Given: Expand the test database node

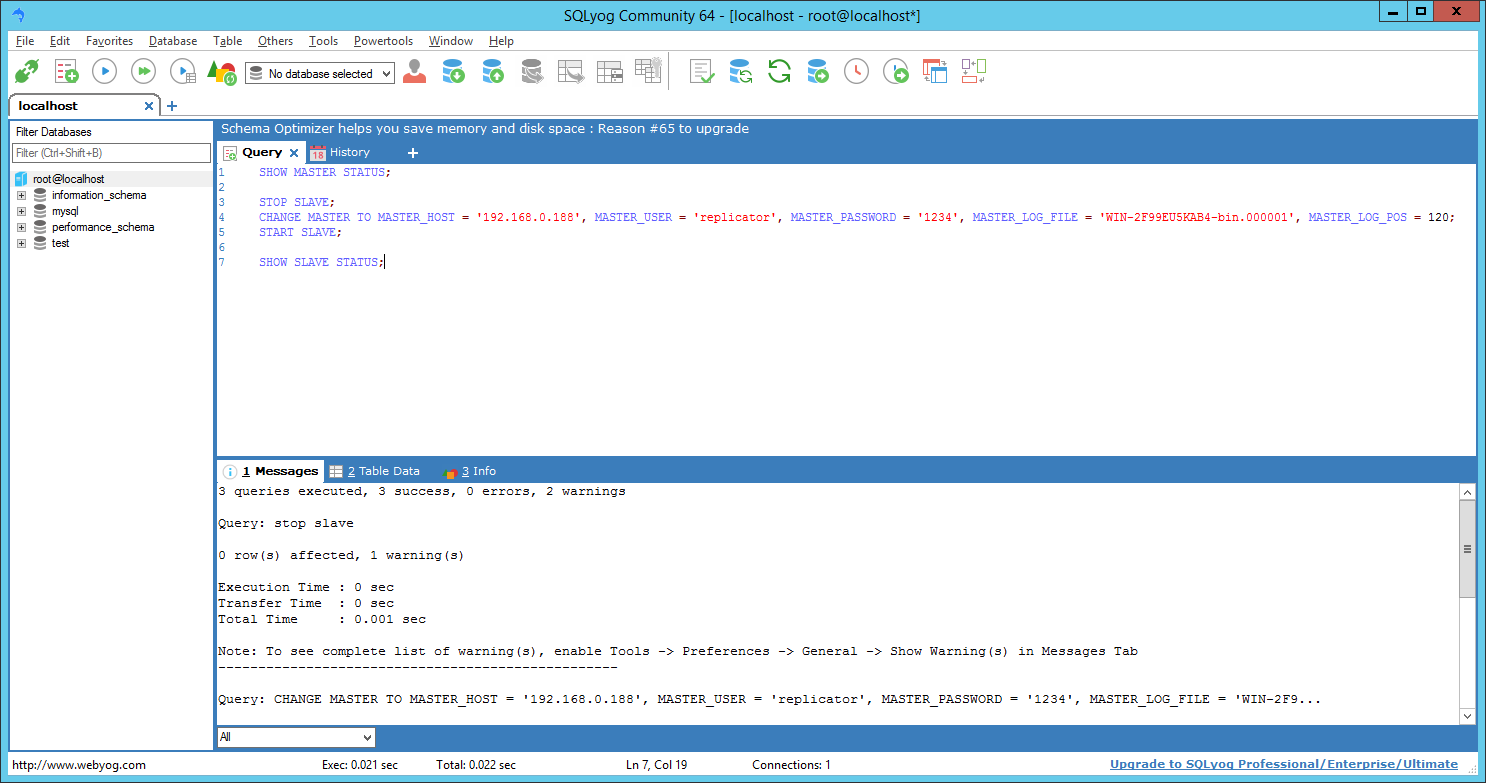Looking at the screenshot, I should tap(21, 243).
